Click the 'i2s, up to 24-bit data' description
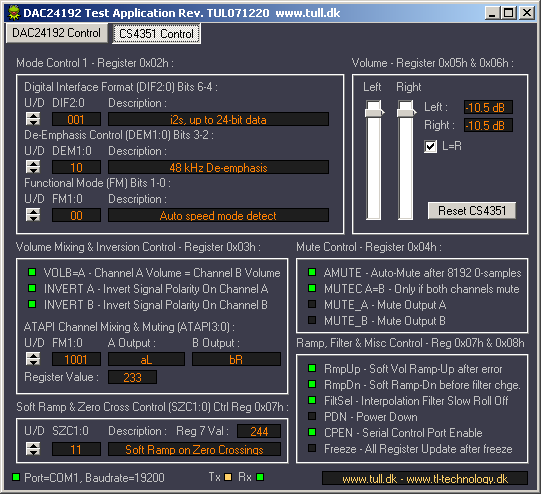The height and width of the screenshot is (494, 541). (218, 119)
